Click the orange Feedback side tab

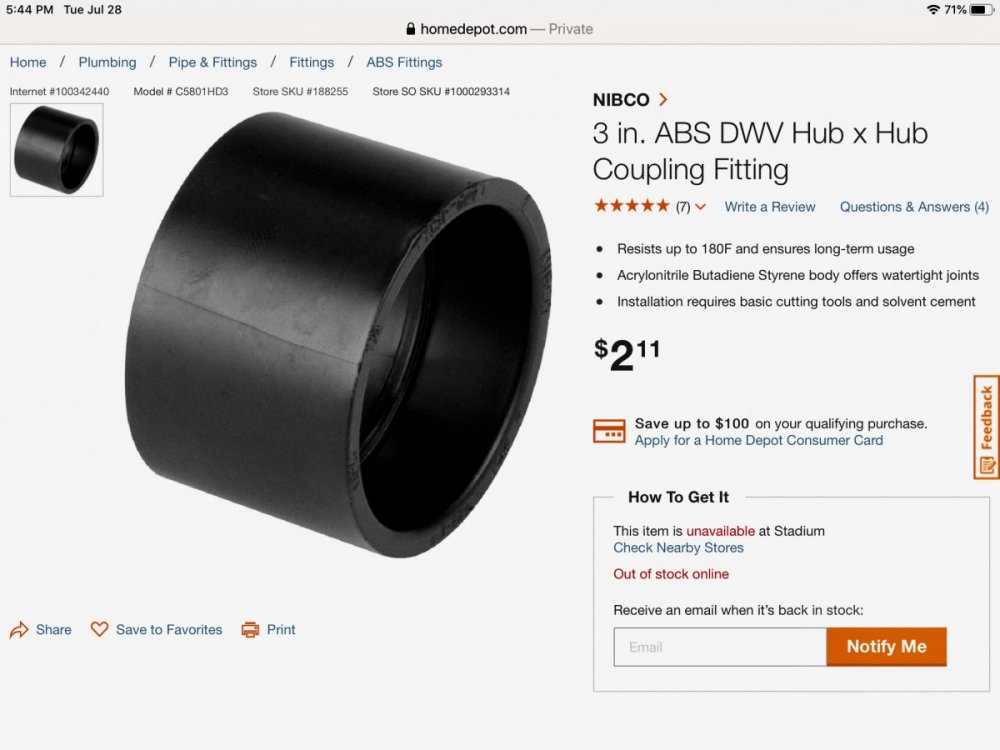tap(986, 427)
